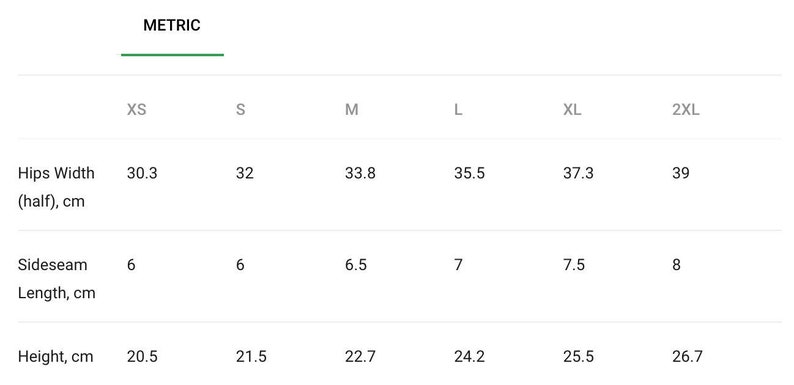Select the M size column header
Screen dimensions: 794x385
351,109
